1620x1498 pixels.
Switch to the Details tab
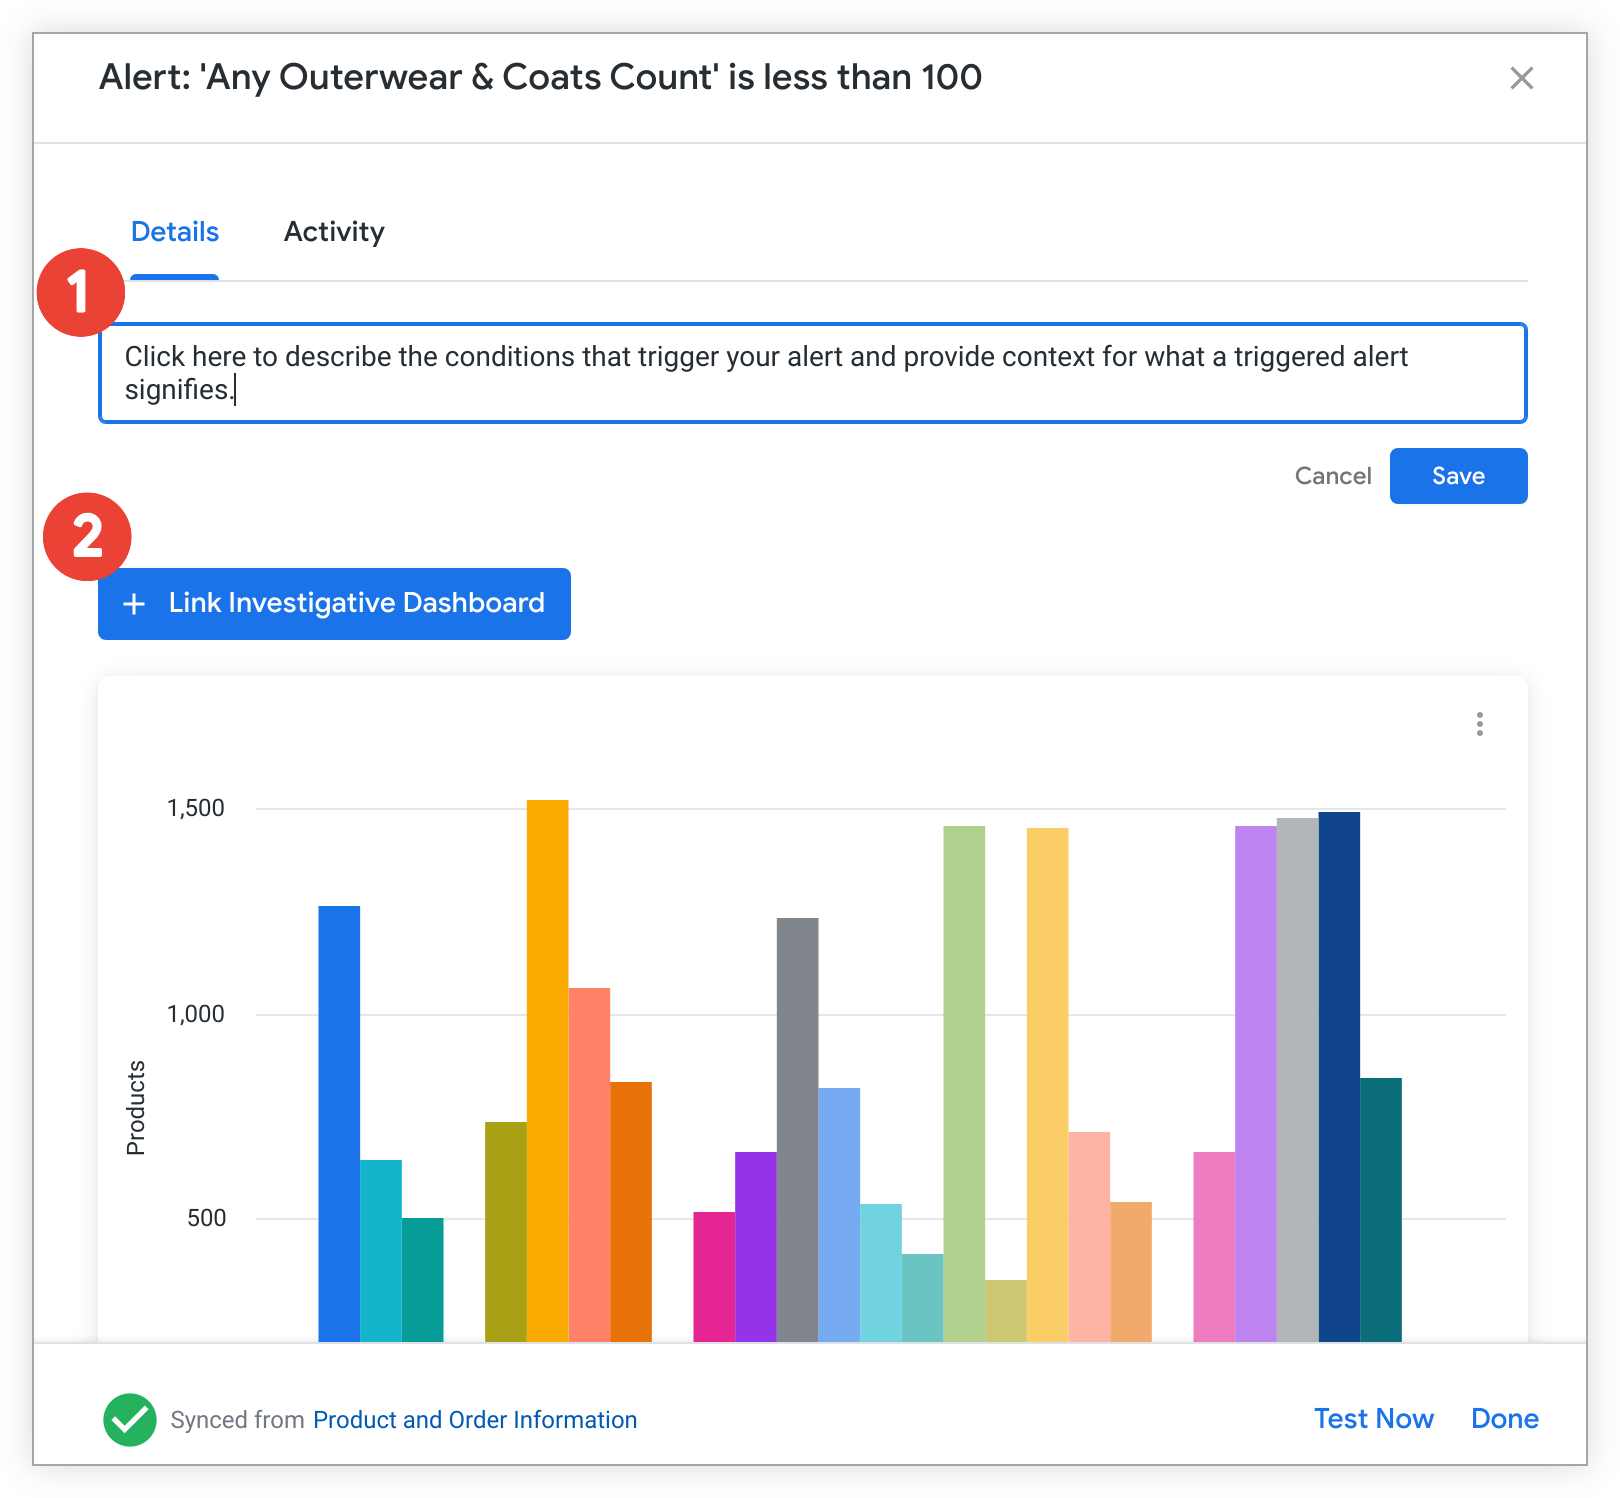(175, 232)
